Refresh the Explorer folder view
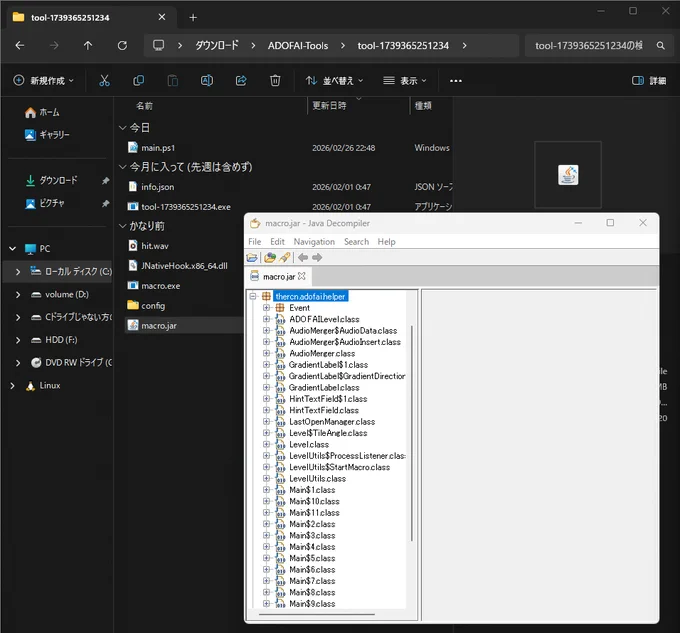The image size is (680, 633). pyautogui.click(x=122, y=46)
